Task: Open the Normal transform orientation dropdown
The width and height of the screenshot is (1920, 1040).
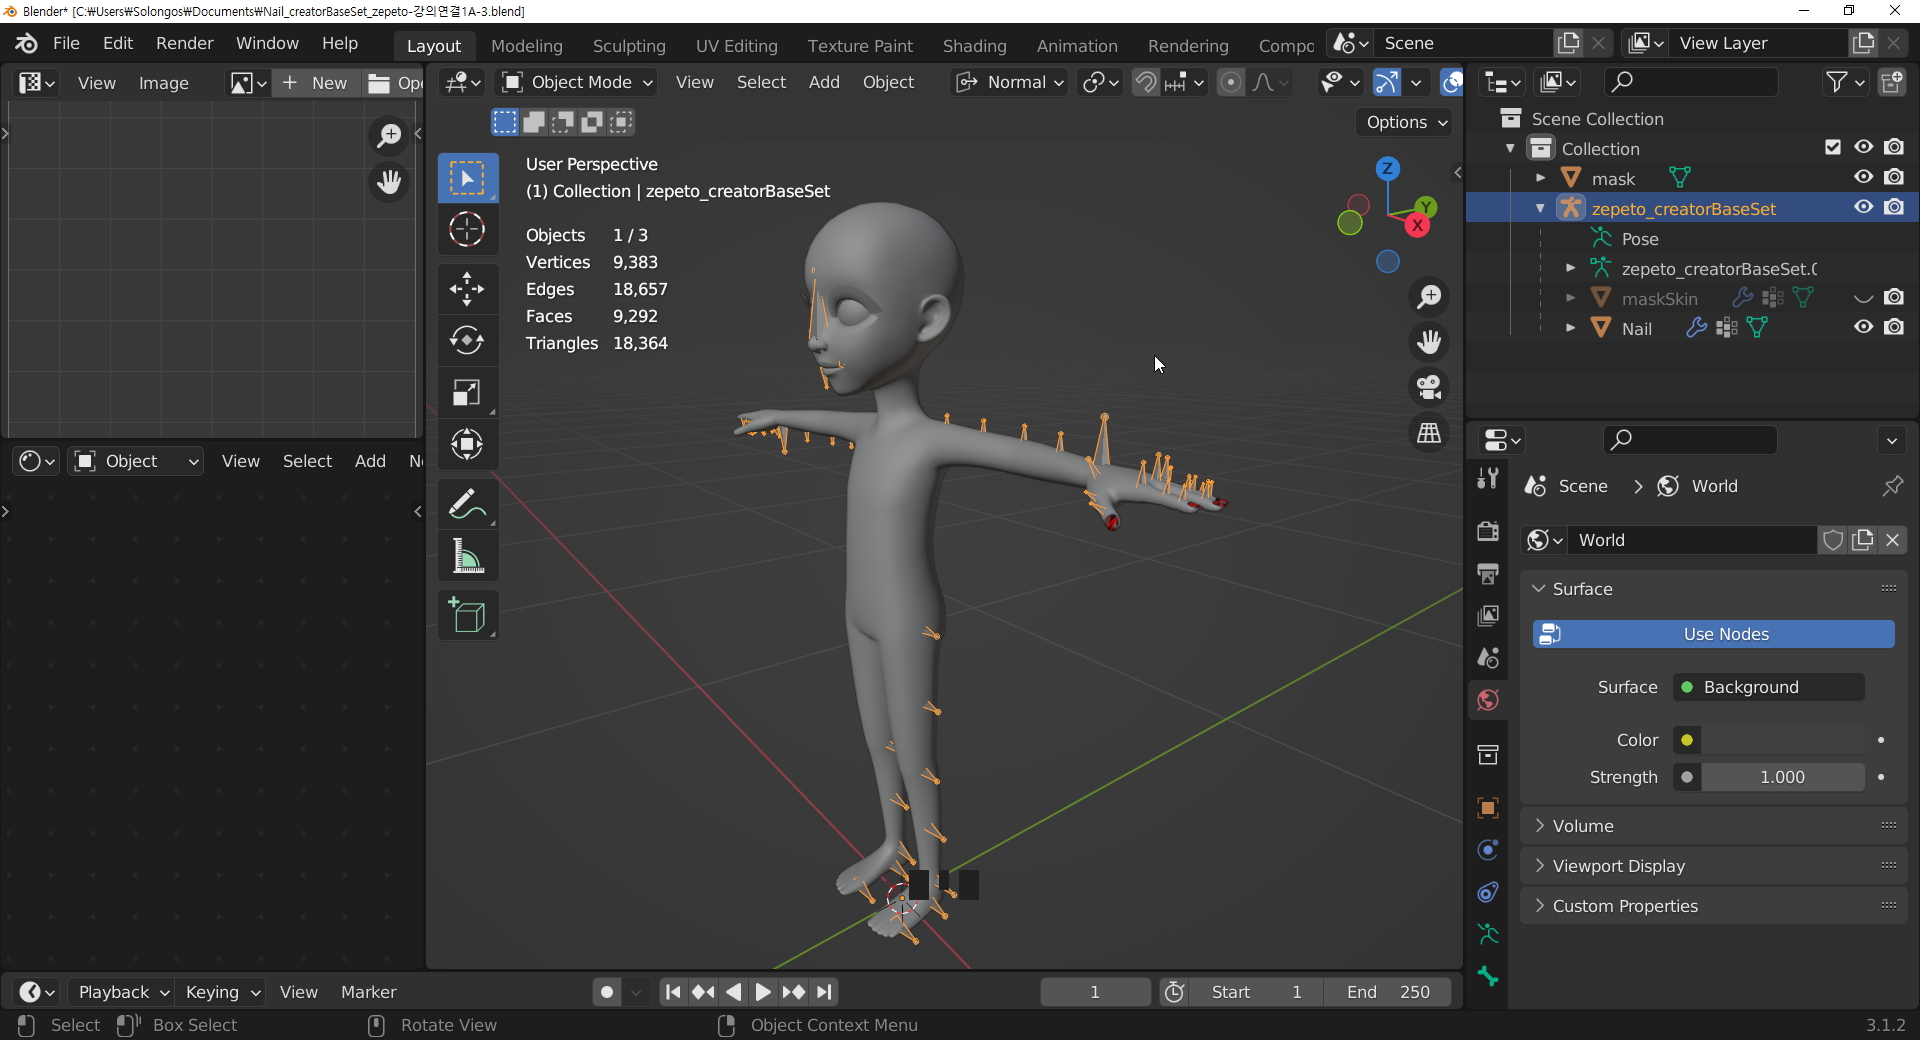Action: tap(1010, 82)
